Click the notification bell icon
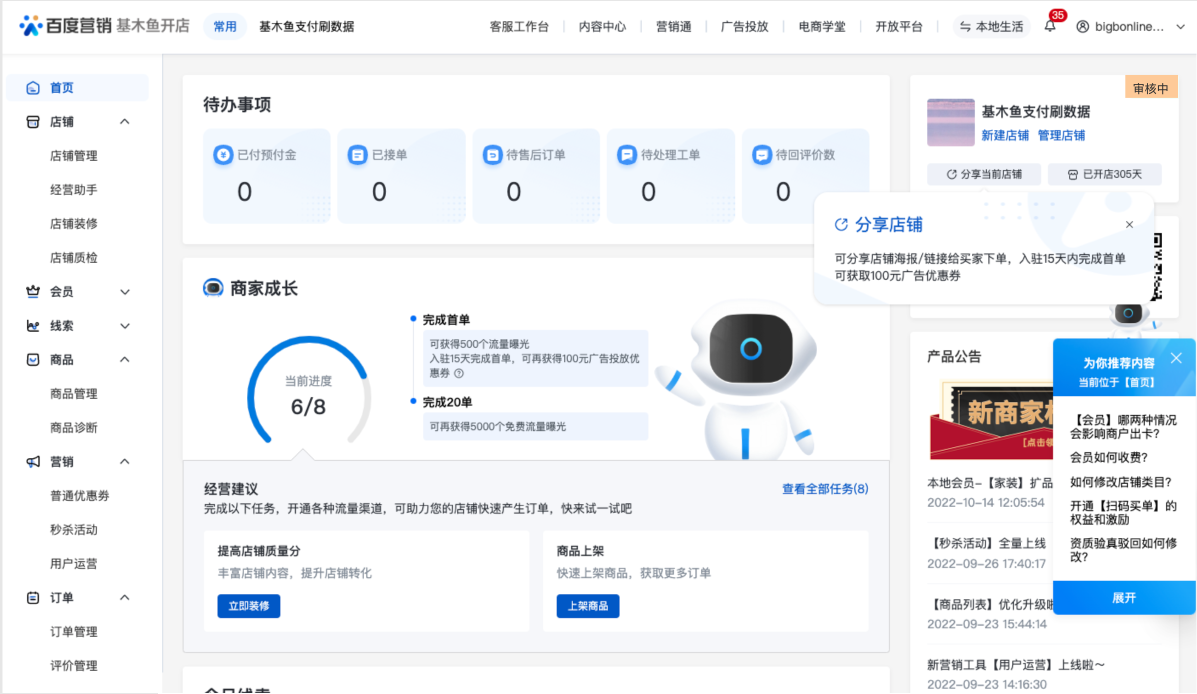Screen dimensions: 1197x694 (x=1050, y=27)
